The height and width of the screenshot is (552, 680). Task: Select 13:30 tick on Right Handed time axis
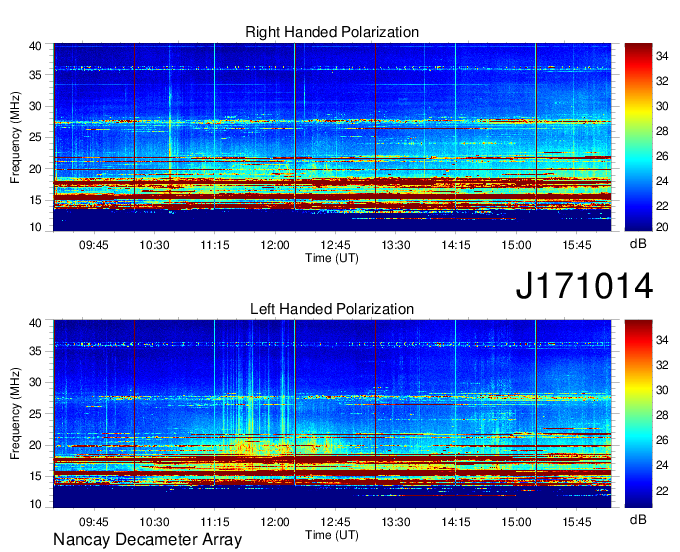(396, 245)
